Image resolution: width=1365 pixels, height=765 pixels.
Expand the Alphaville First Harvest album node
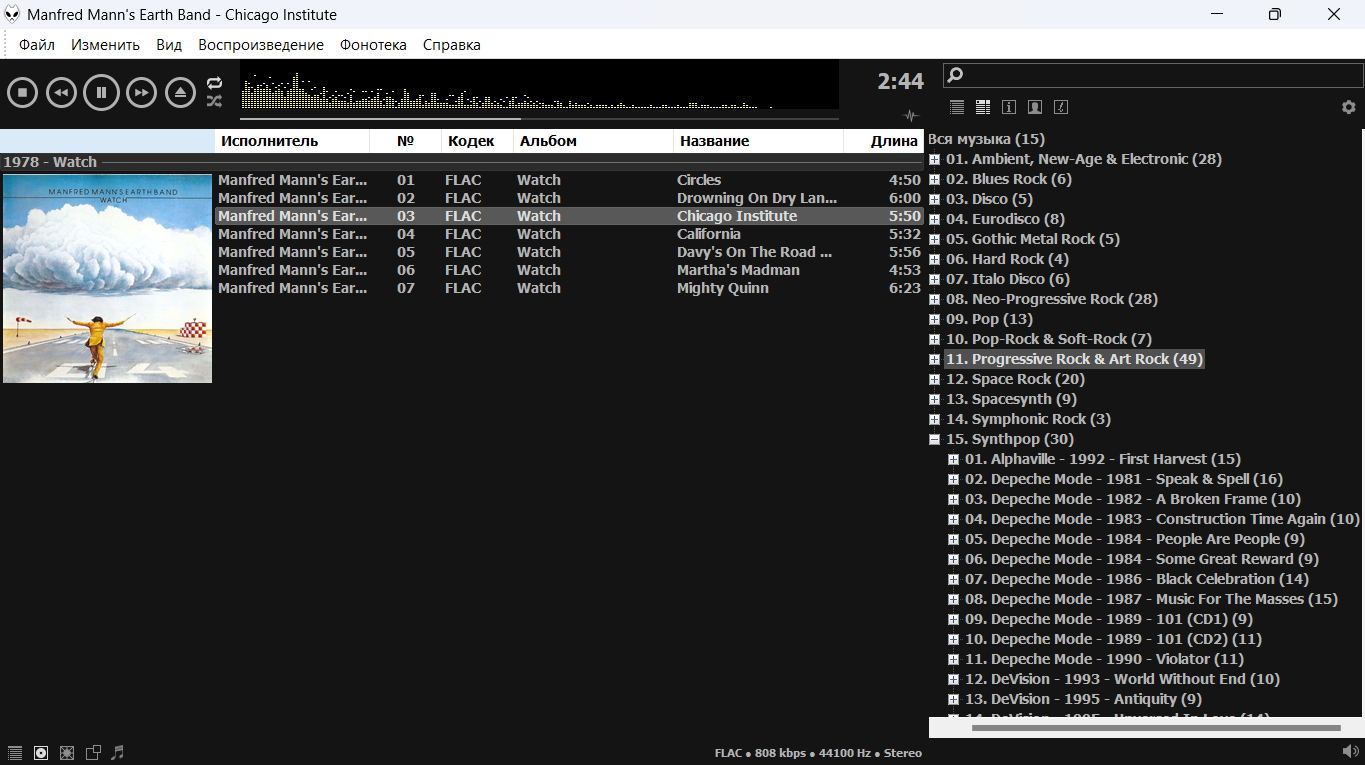[953, 459]
